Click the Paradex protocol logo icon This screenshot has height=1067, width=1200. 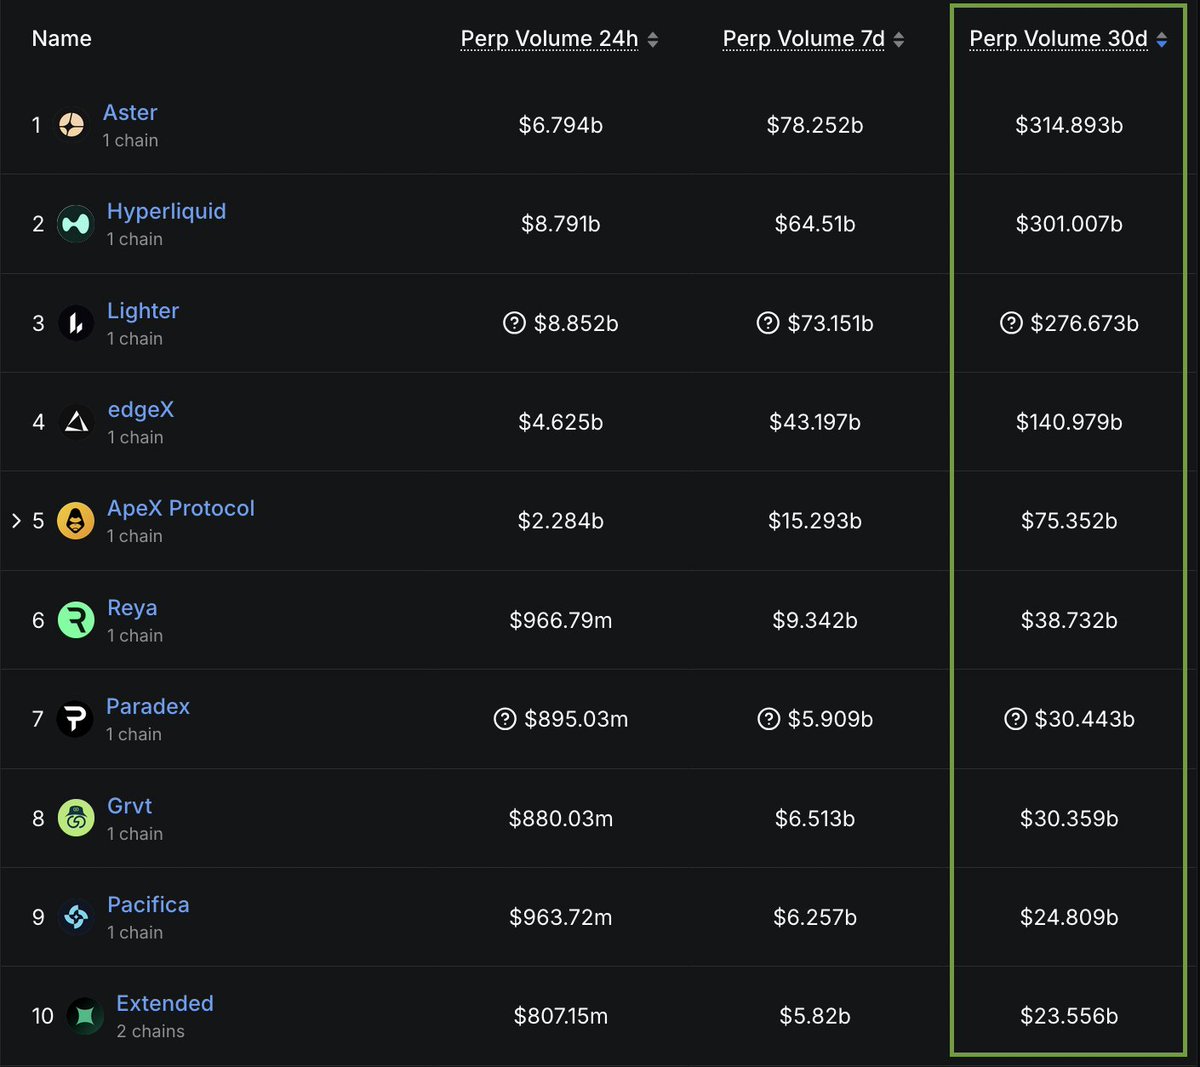tap(75, 719)
